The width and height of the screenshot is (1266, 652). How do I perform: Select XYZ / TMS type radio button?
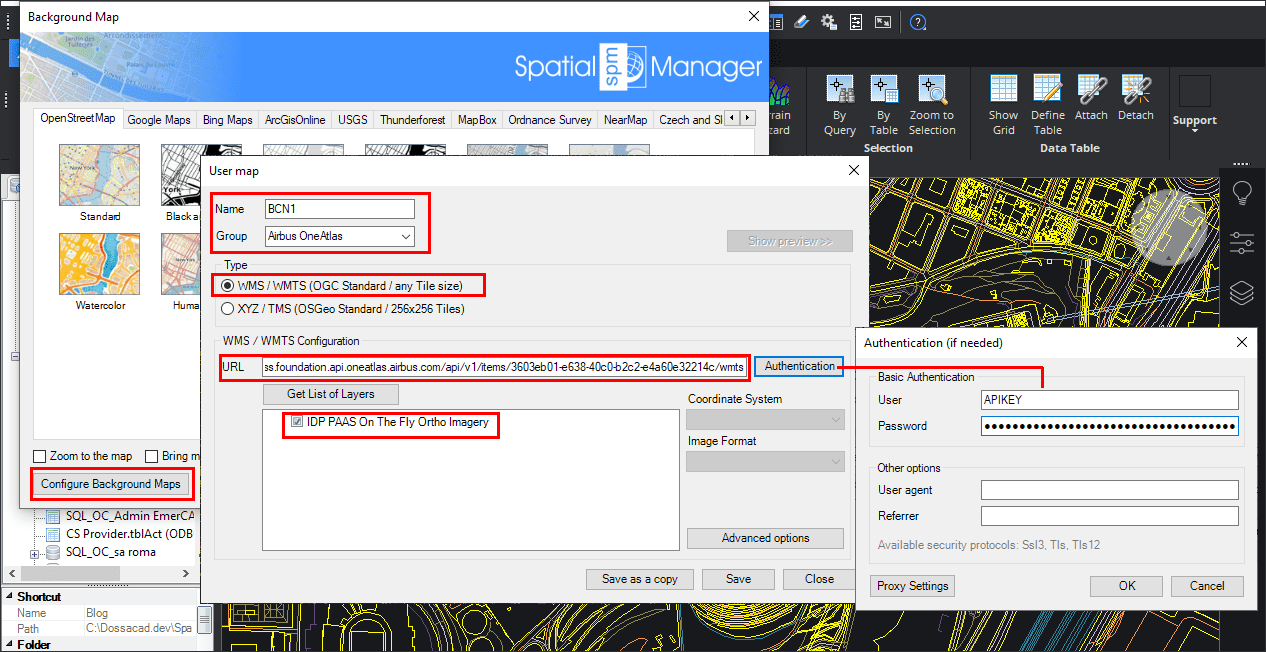click(228, 309)
